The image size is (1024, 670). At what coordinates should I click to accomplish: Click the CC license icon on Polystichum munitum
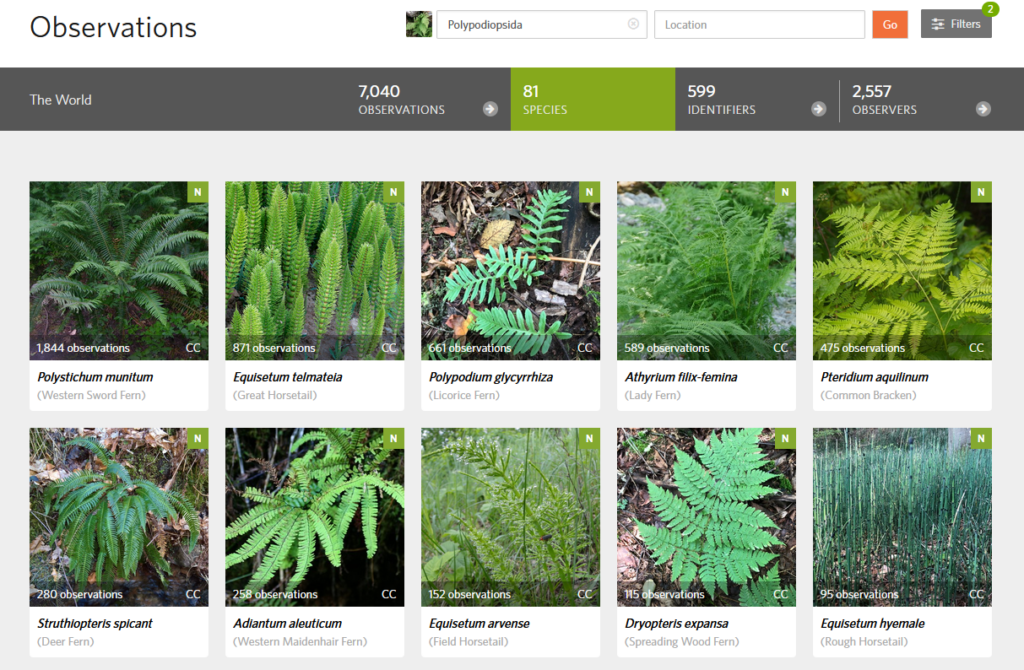point(193,348)
